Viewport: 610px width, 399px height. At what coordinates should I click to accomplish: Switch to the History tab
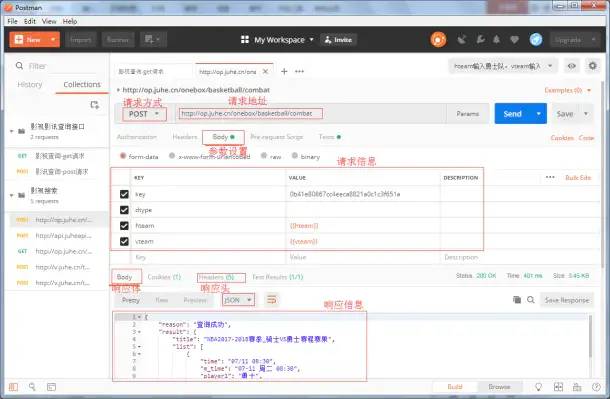point(30,84)
